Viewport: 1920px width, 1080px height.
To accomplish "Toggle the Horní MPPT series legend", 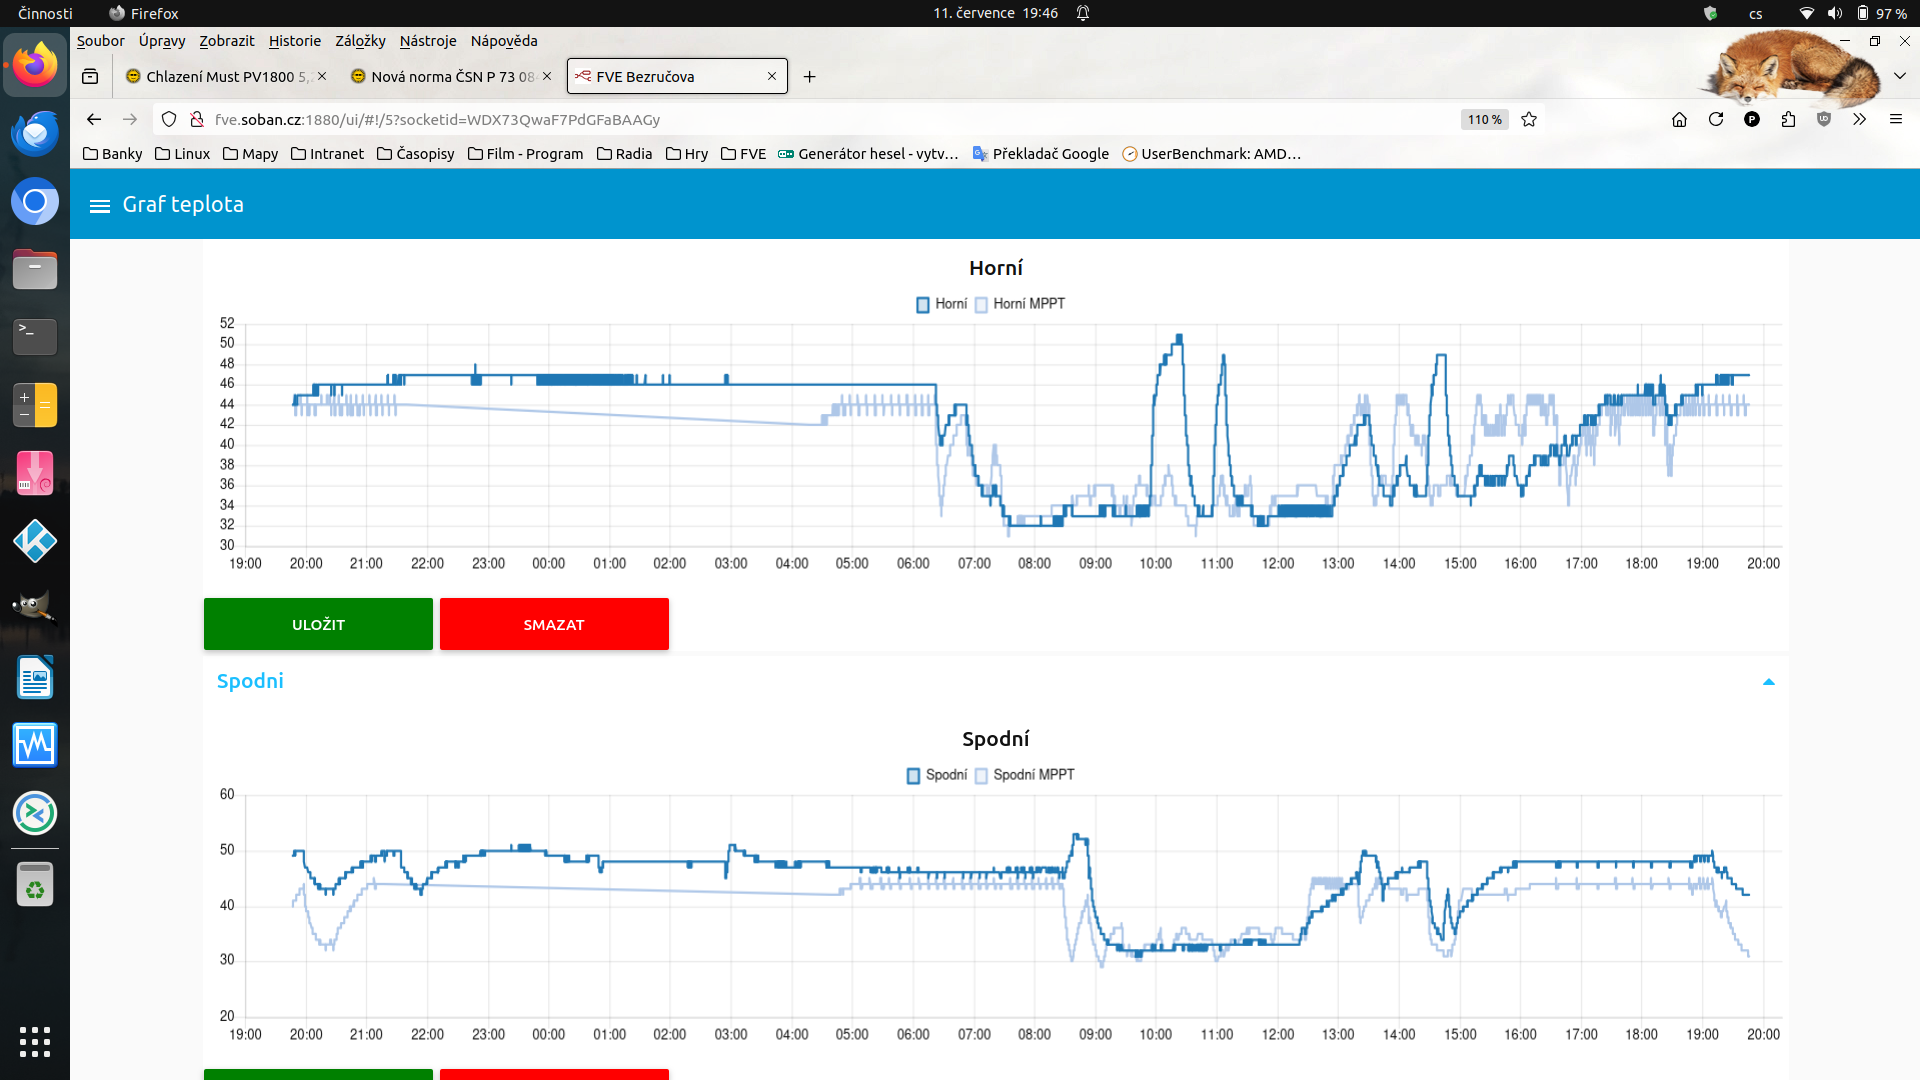I will pyautogui.click(x=1020, y=304).
